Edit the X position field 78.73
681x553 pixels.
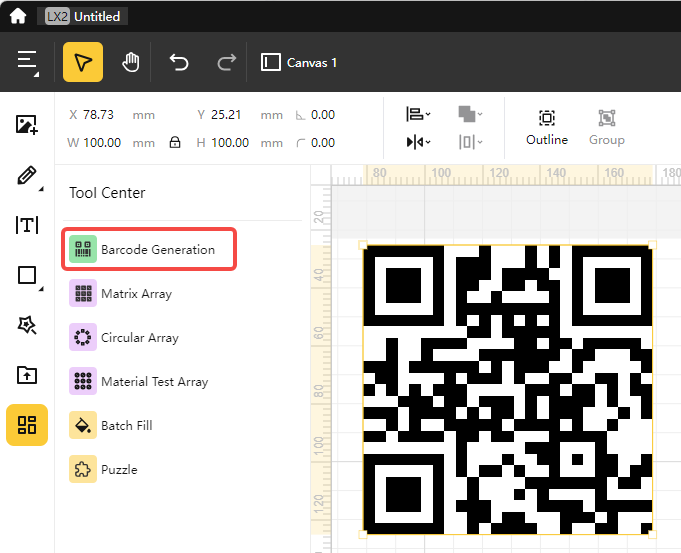pyautogui.click(x=98, y=115)
